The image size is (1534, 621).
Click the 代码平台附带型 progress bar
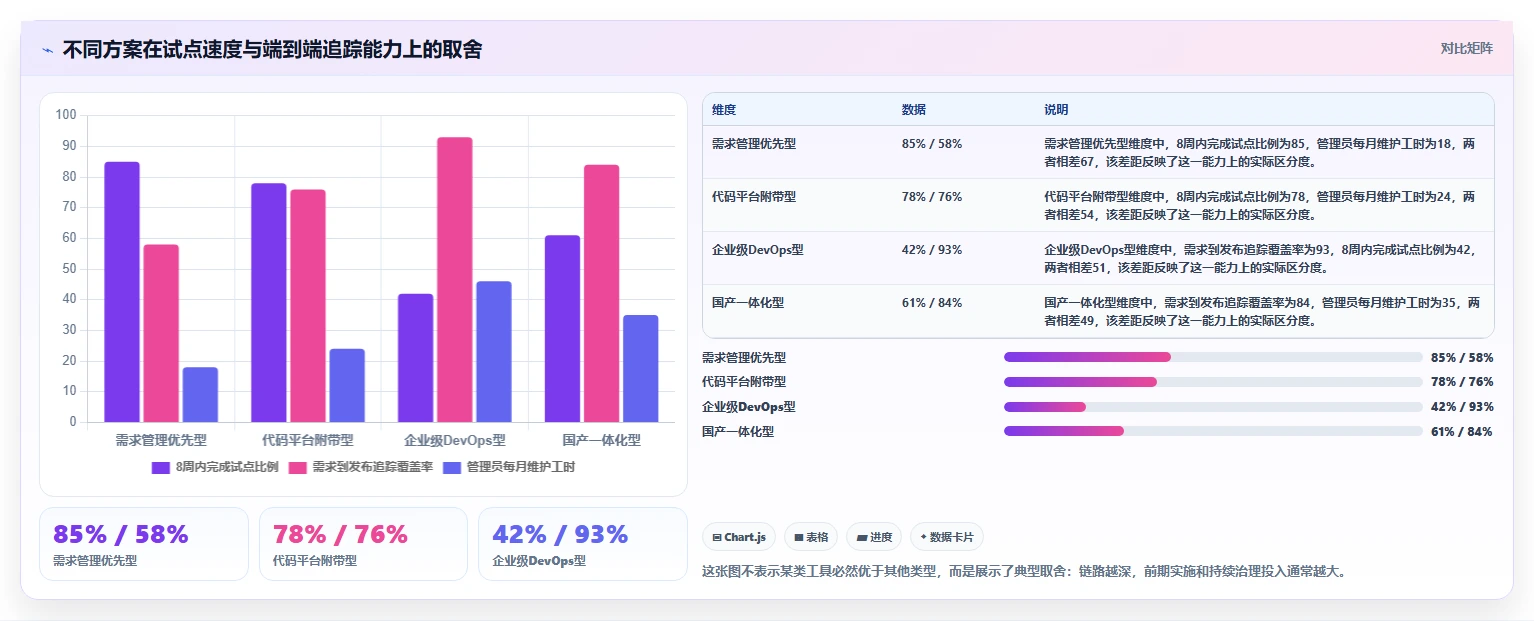1213,382
